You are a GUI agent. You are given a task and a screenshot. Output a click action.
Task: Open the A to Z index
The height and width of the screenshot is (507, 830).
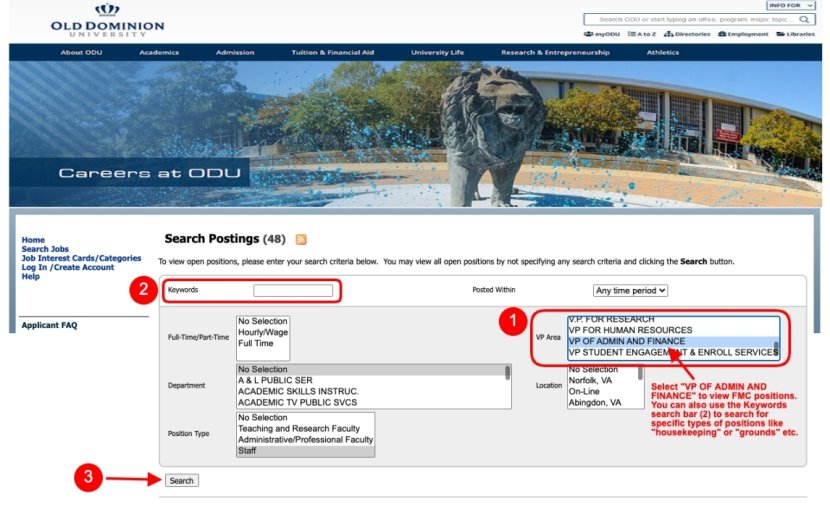click(x=646, y=34)
